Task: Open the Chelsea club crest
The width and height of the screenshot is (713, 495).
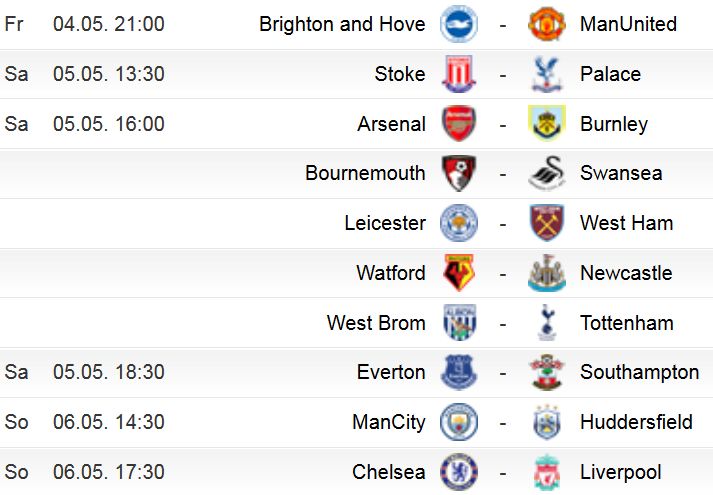Action: click(x=459, y=472)
